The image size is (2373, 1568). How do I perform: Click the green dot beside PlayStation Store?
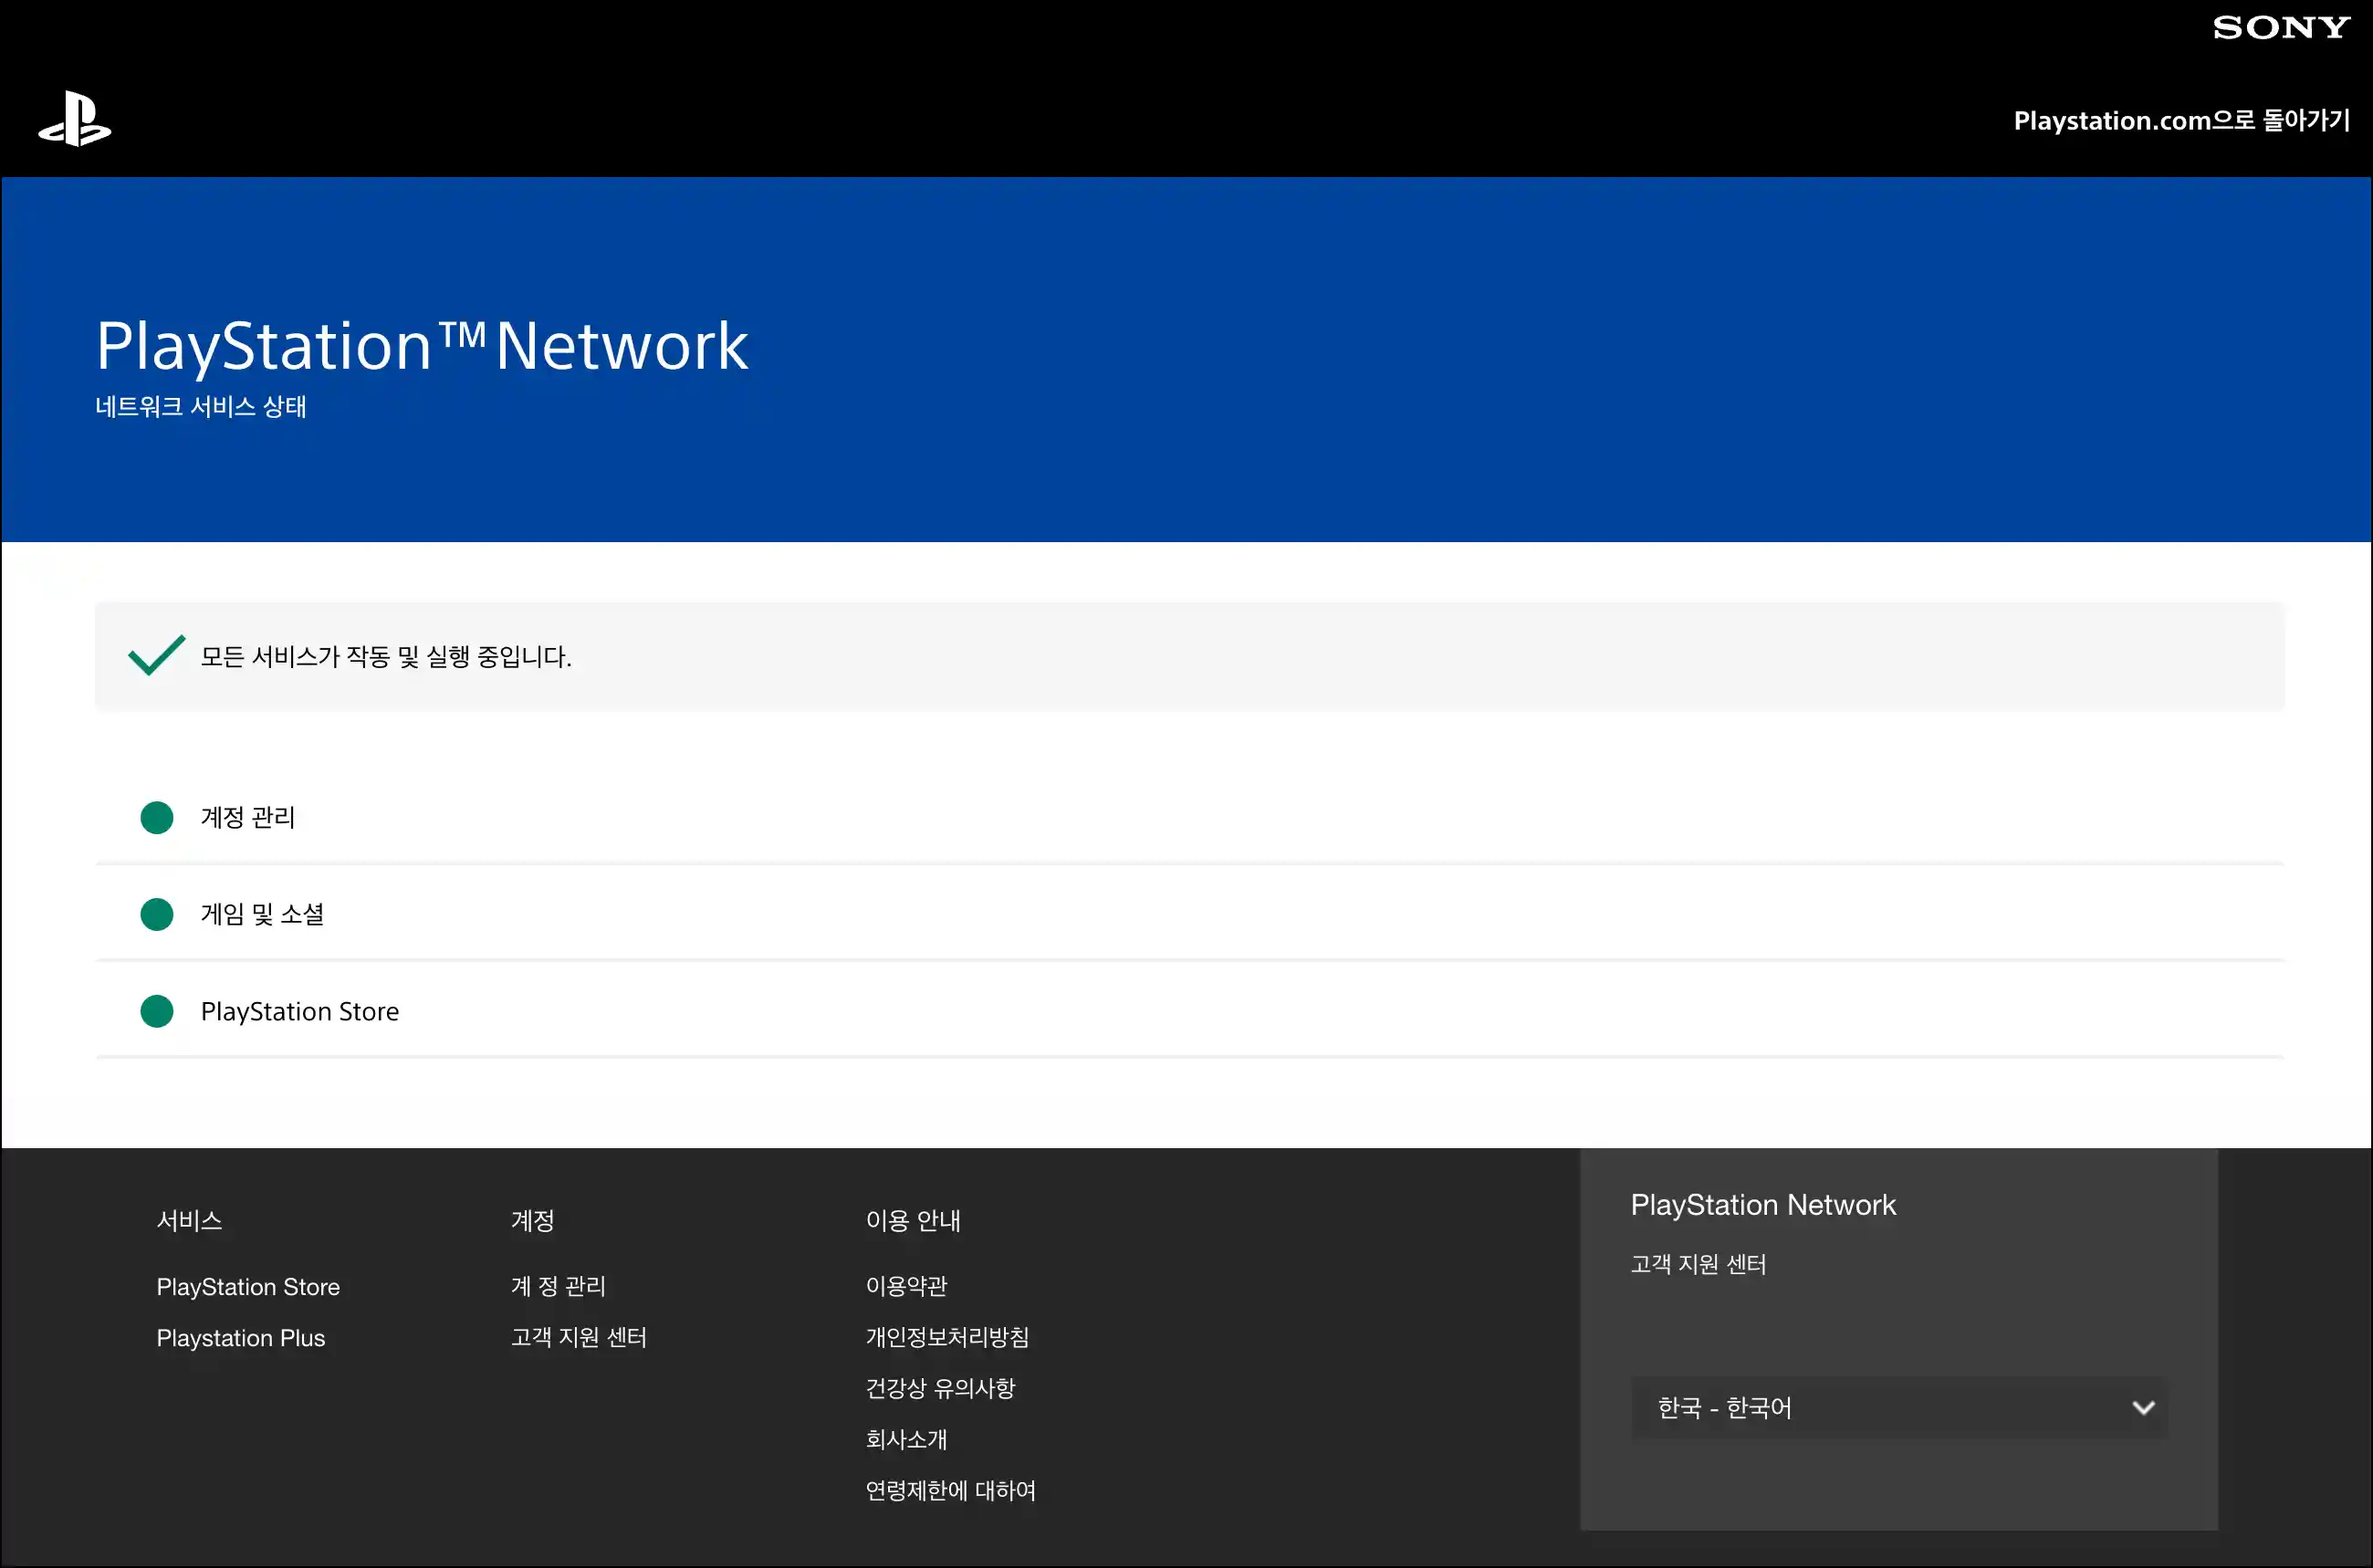pos(157,1011)
